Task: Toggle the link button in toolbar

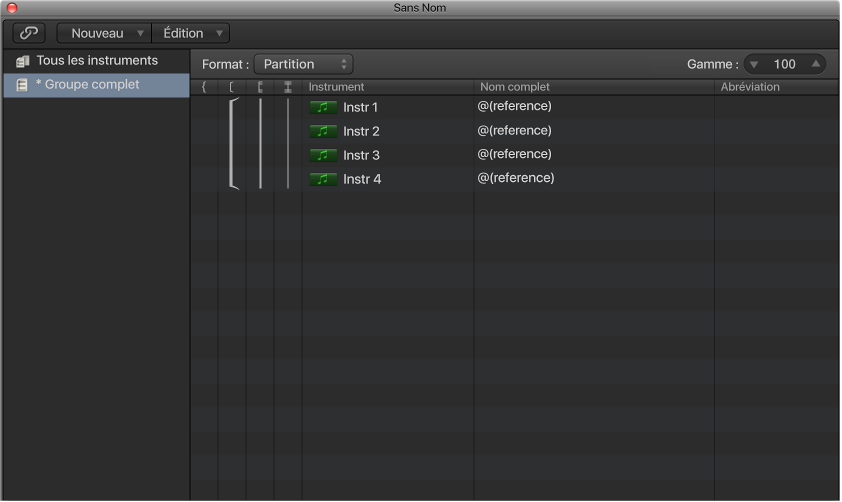Action: coord(29,33)
